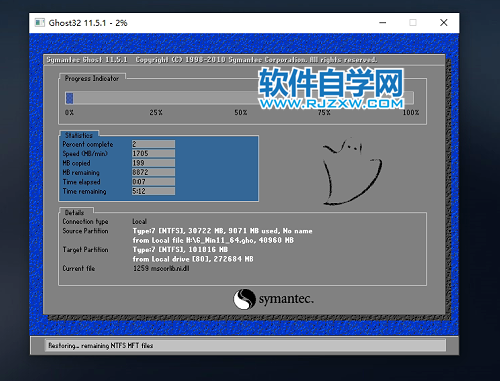
Task: Click the Time remaining label
Action: click(x=84, y=191)
